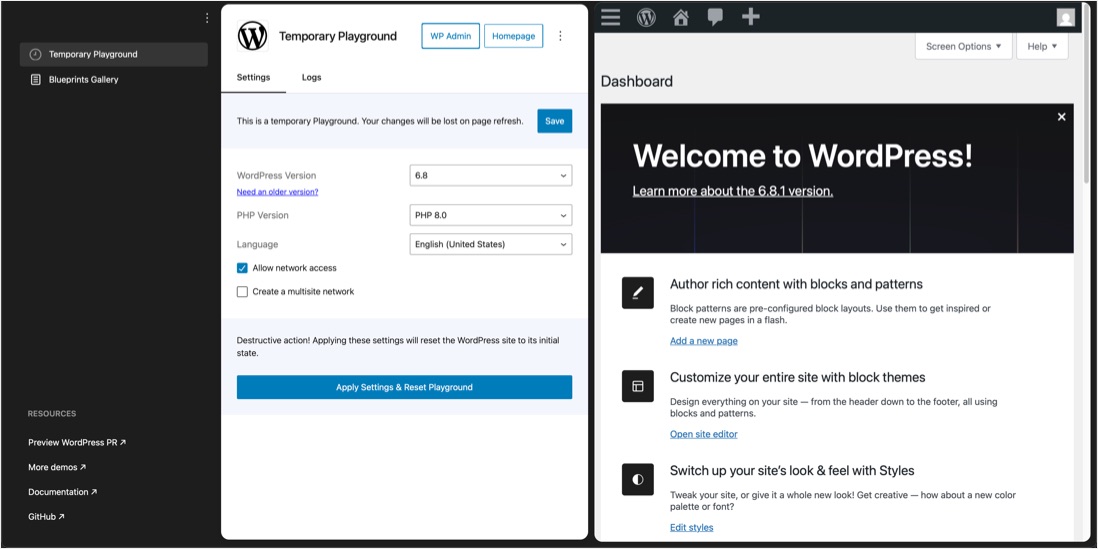Open the GitHub resource link
This screenshot has width=1098, height=549.
point(46,517)
